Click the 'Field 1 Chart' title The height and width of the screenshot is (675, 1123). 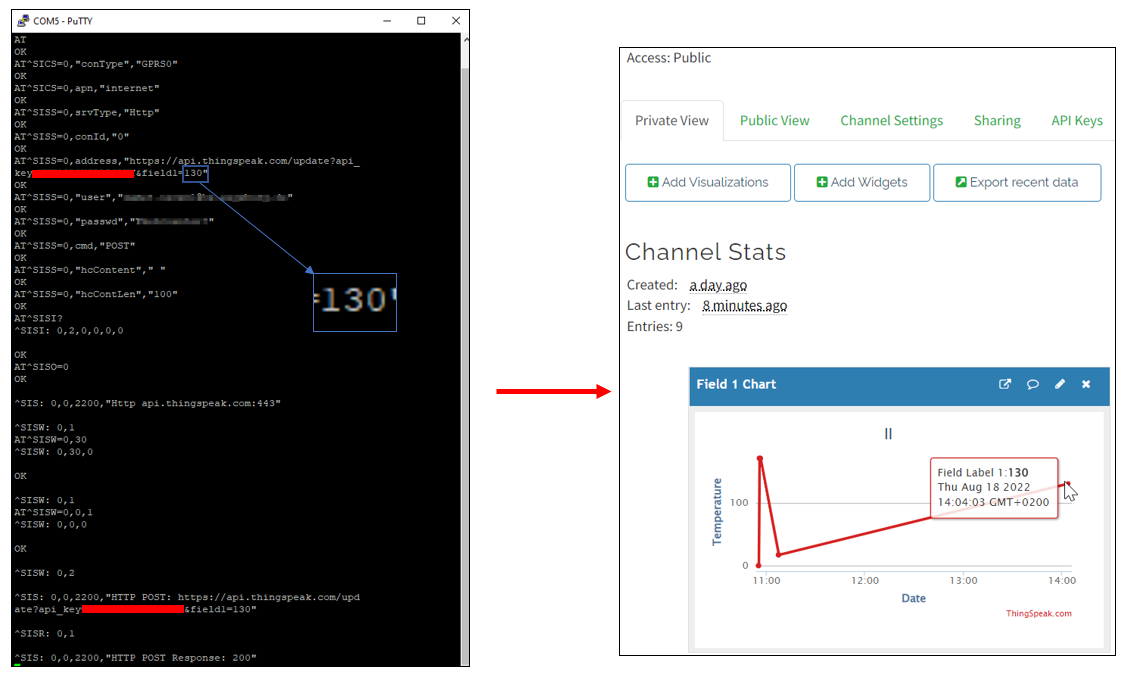coord(736,384)
